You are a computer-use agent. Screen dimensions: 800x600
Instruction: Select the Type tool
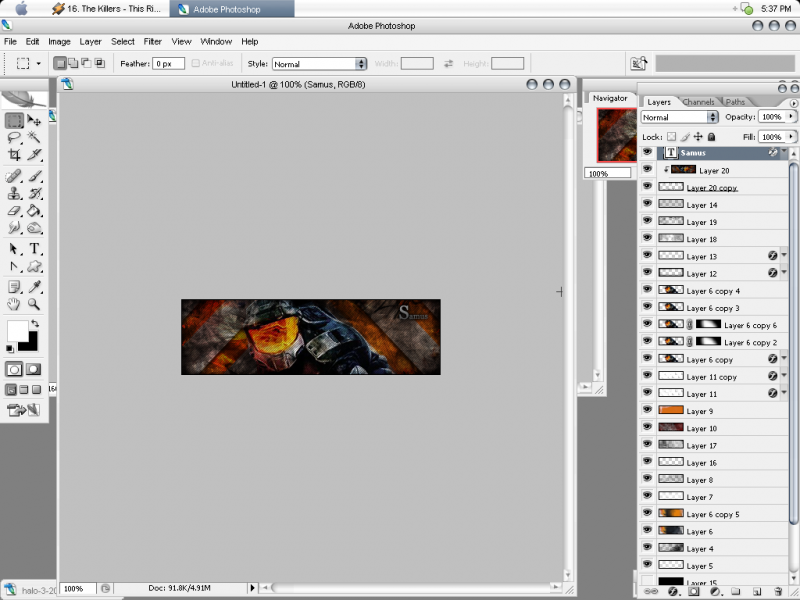tap(34, 249)
